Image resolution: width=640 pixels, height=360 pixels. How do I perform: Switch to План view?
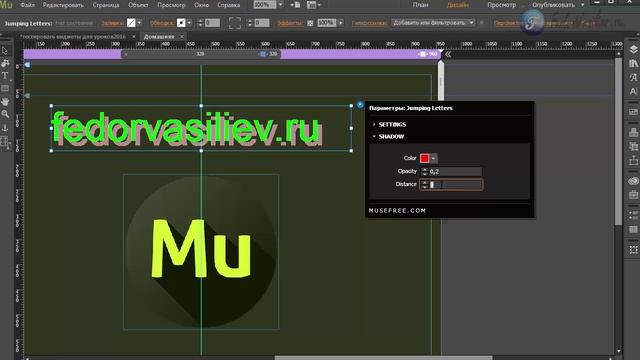tap(420, 5)
